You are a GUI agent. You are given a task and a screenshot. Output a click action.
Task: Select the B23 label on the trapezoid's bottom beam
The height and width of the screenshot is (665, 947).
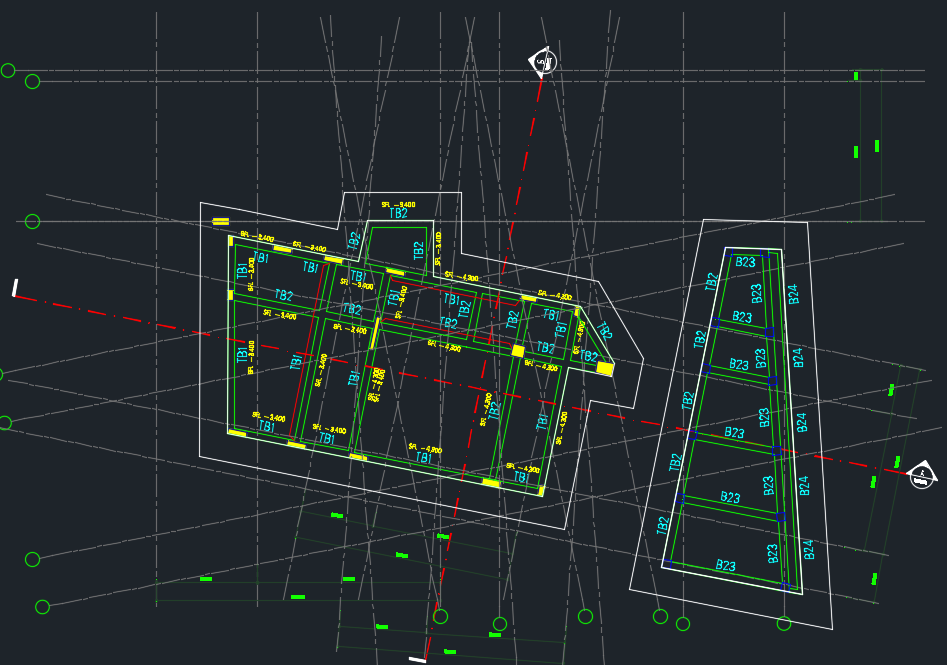pos(725,565)
